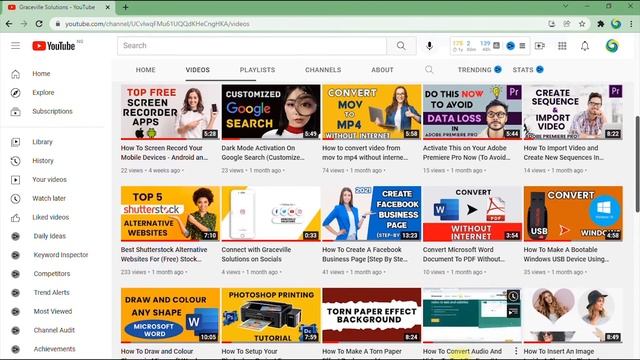Click the Watch later clock icon
This screenshot has width=640, height=360.
tap(16, 198)
